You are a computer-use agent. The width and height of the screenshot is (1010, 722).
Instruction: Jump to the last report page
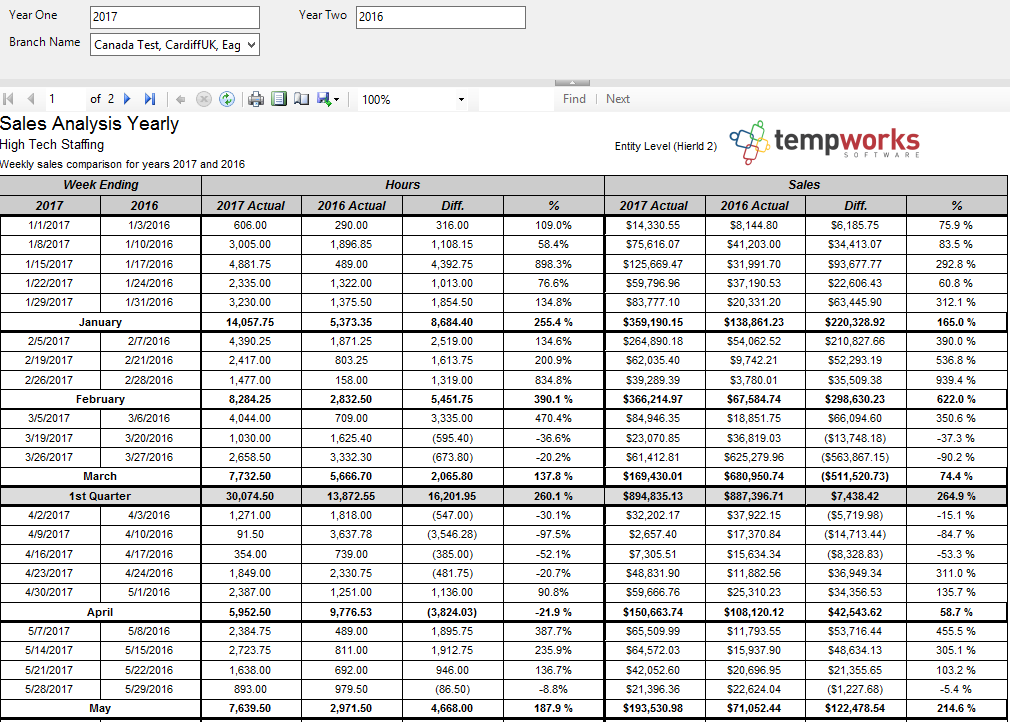tap(149, 99)
